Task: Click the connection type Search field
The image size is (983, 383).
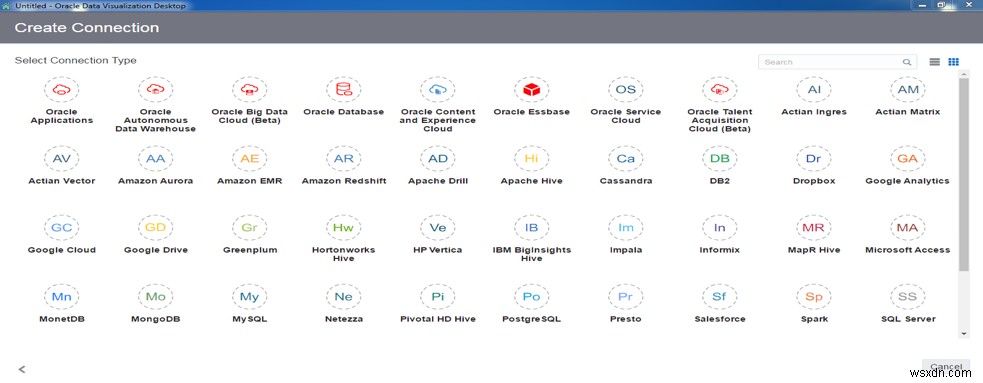Action: tap(838, 62)
